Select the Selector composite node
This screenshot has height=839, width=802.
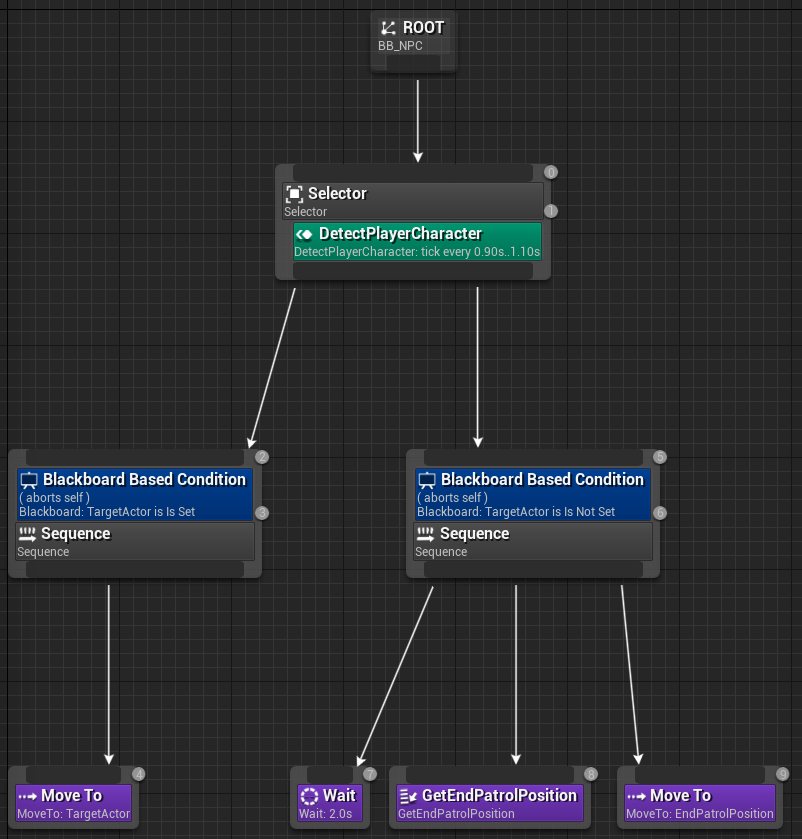coord(413,201)
